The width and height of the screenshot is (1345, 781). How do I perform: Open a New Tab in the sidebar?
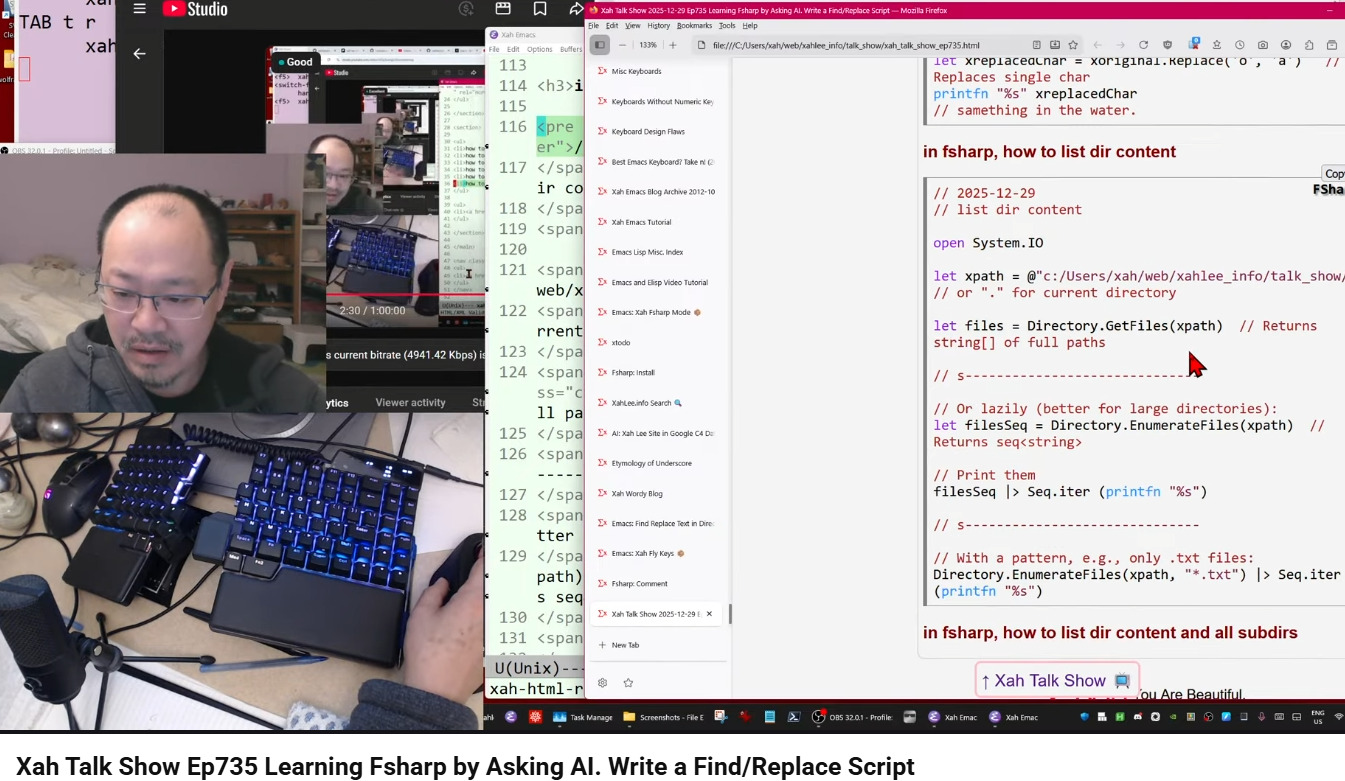pyautogui.click(x=625, y=645)
